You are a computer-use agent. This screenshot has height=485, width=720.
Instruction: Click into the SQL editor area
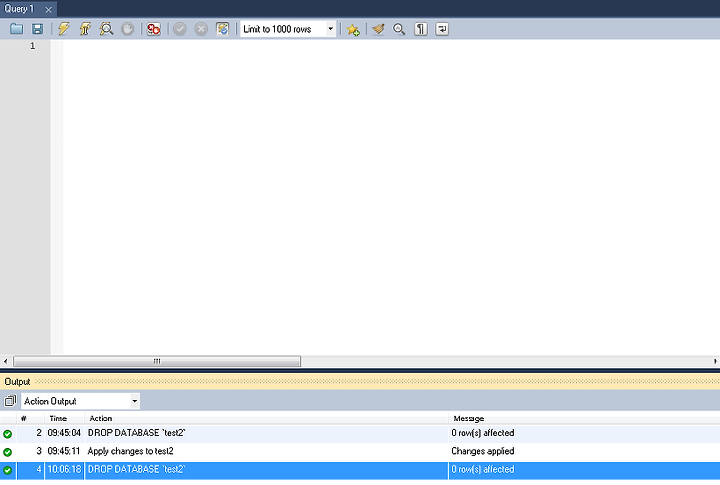pos(390,197)
